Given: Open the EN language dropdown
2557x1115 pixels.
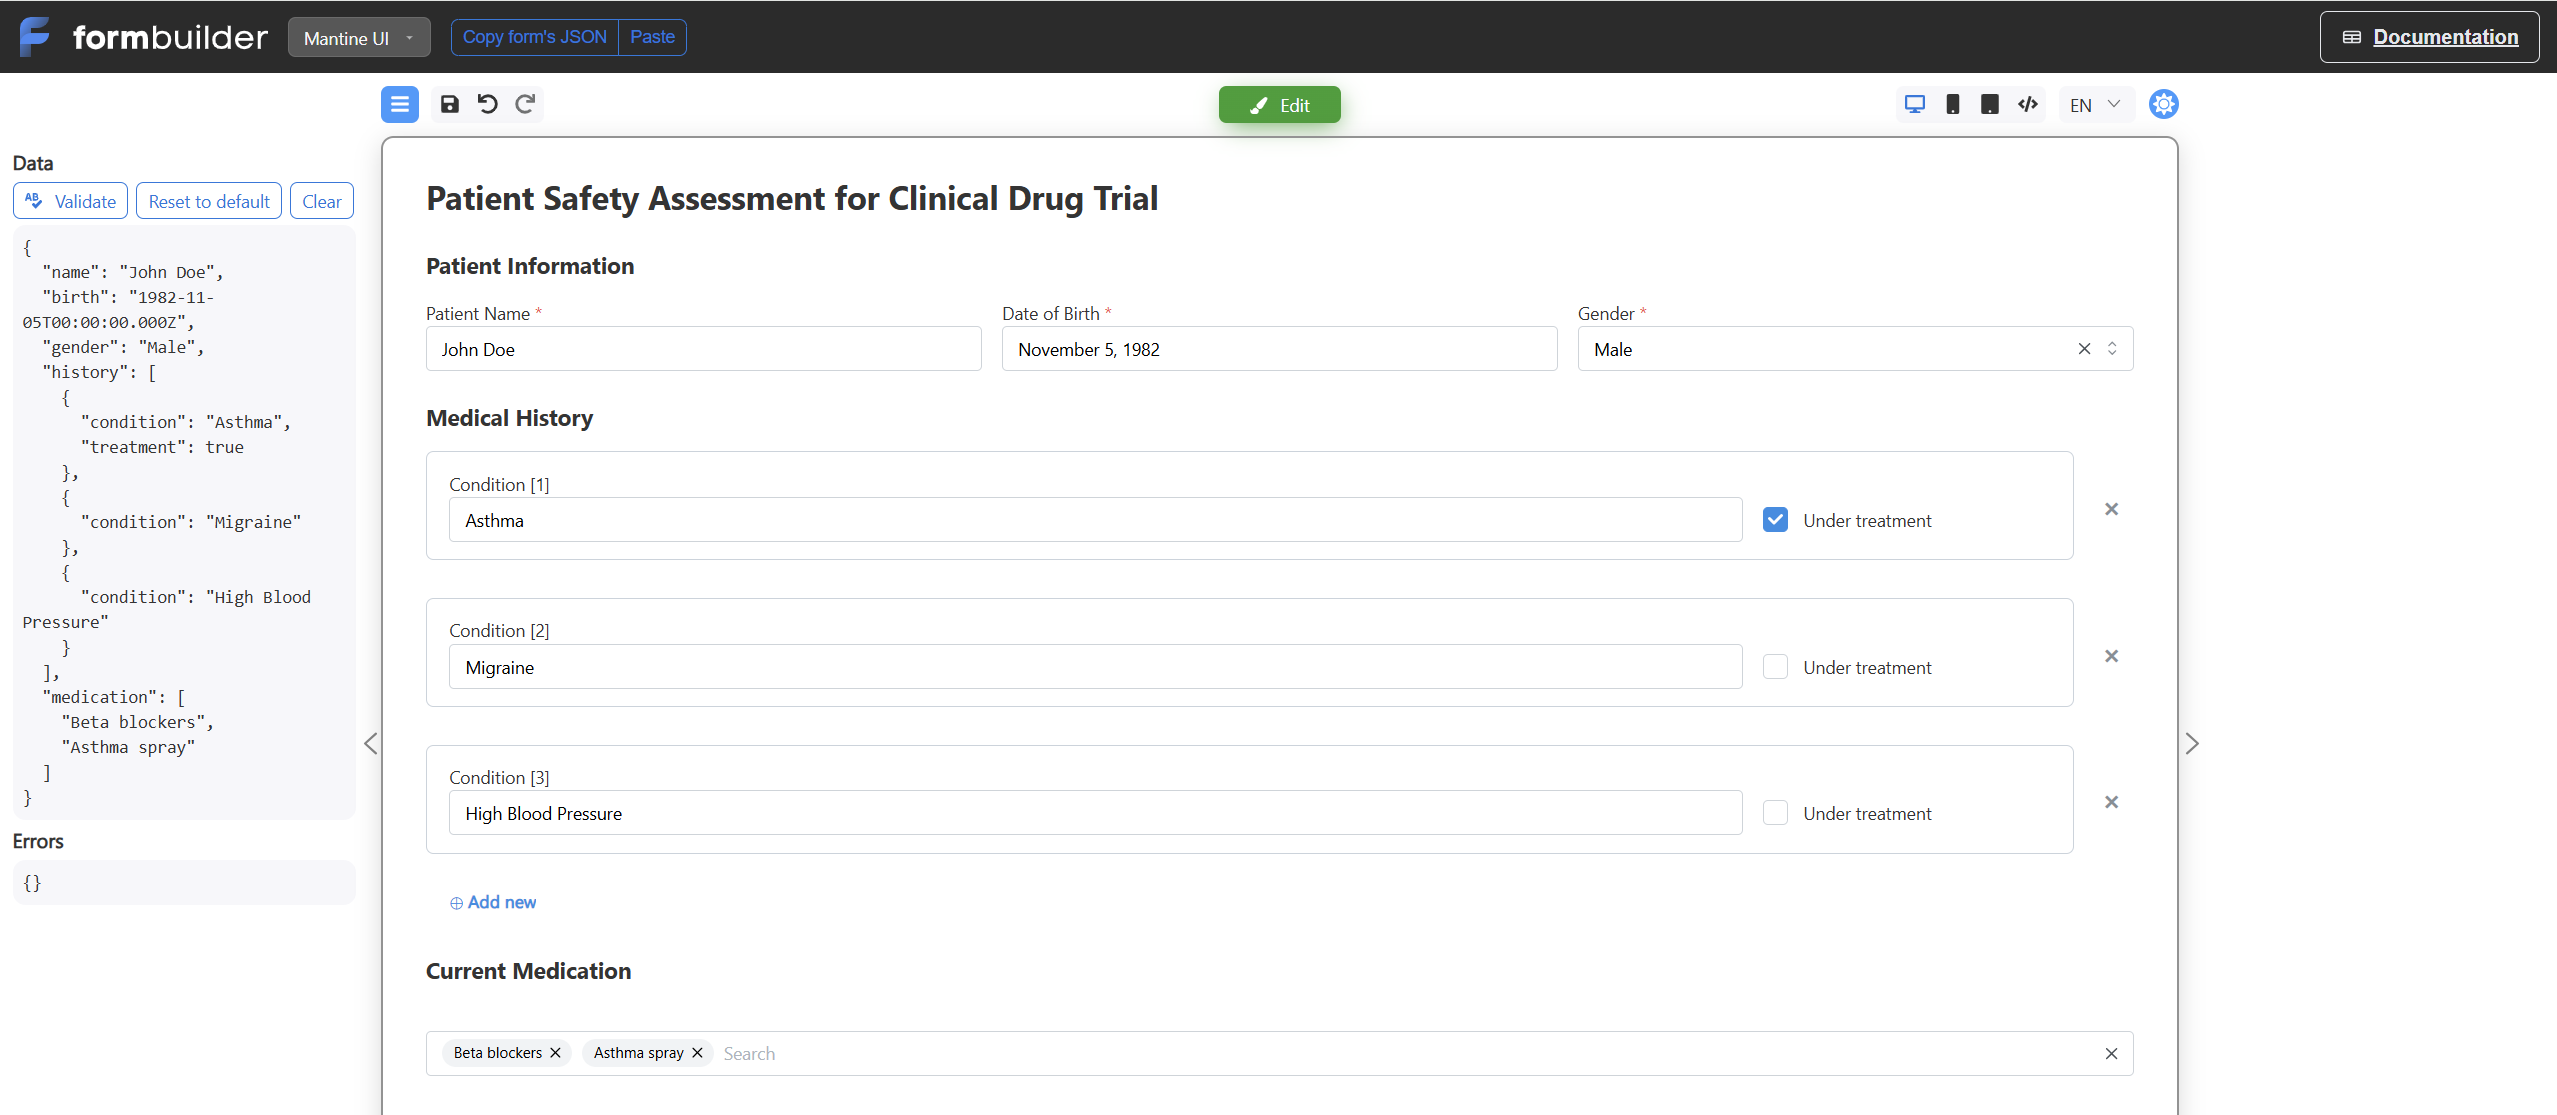Looking at the screenshot, I should (2096, 105).
